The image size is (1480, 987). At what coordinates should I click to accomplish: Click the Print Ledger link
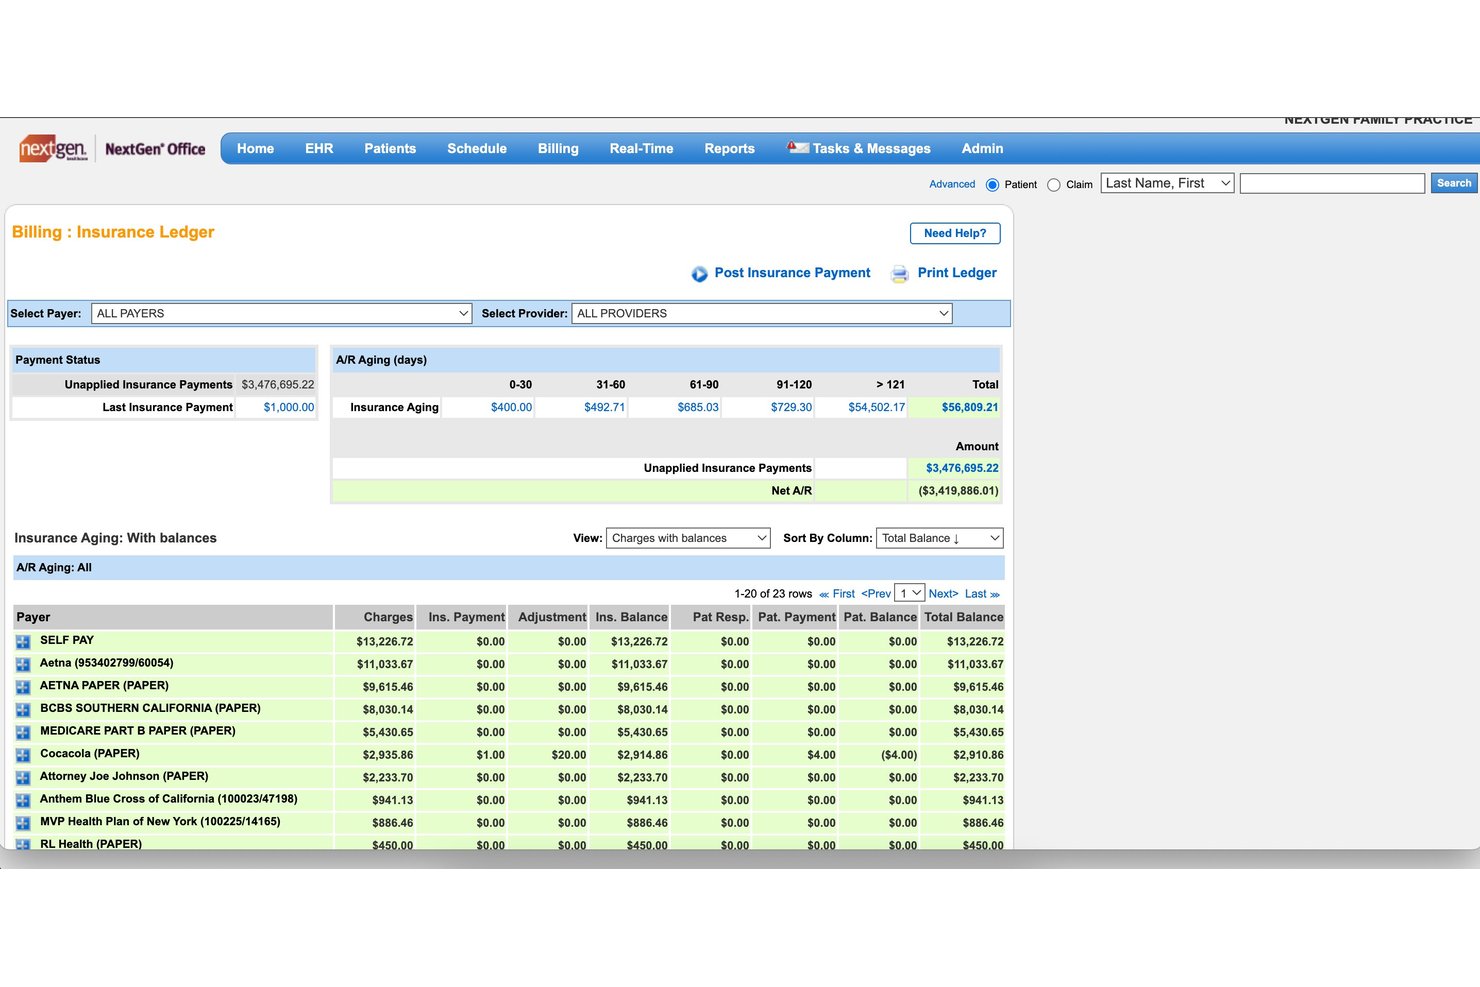[x=957, y=273]
